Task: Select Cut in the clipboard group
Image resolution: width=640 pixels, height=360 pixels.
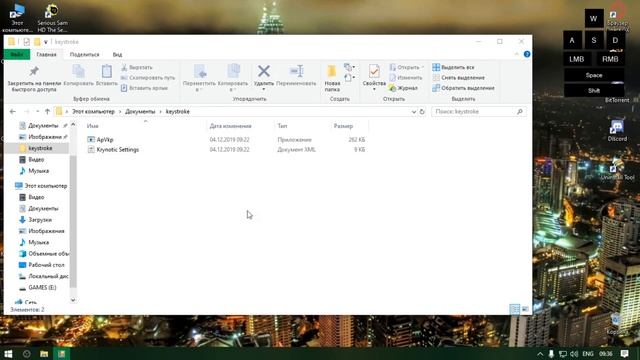Action: pyautogui.click(x=137, y=67)
